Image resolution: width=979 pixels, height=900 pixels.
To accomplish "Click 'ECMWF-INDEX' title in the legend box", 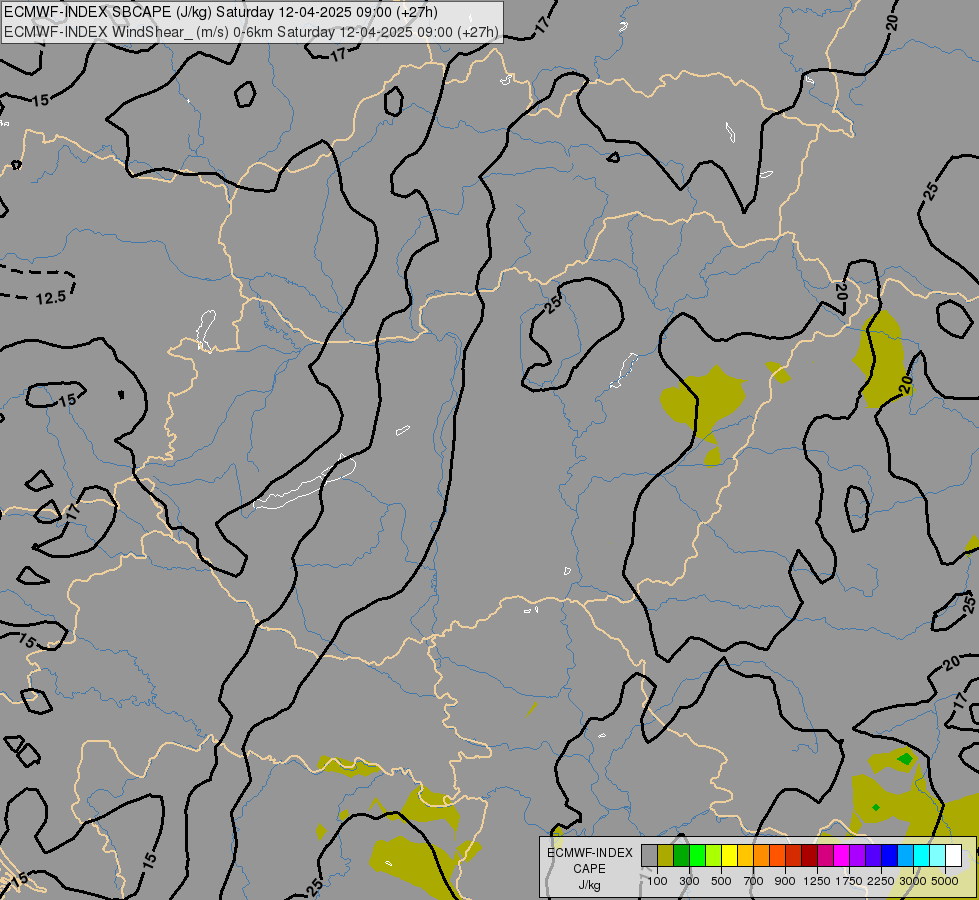I will [x=589, y=853].
